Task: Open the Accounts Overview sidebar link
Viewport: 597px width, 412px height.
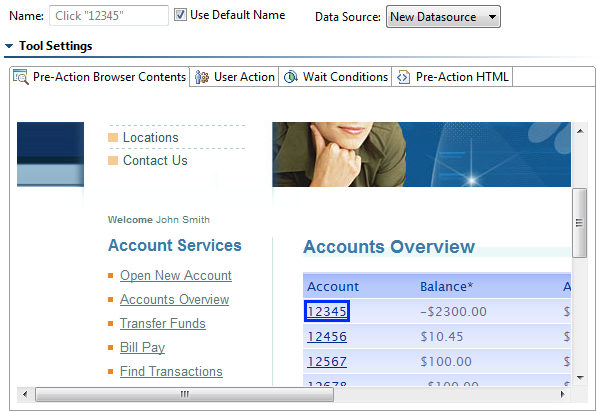Action: pos(174,299)
